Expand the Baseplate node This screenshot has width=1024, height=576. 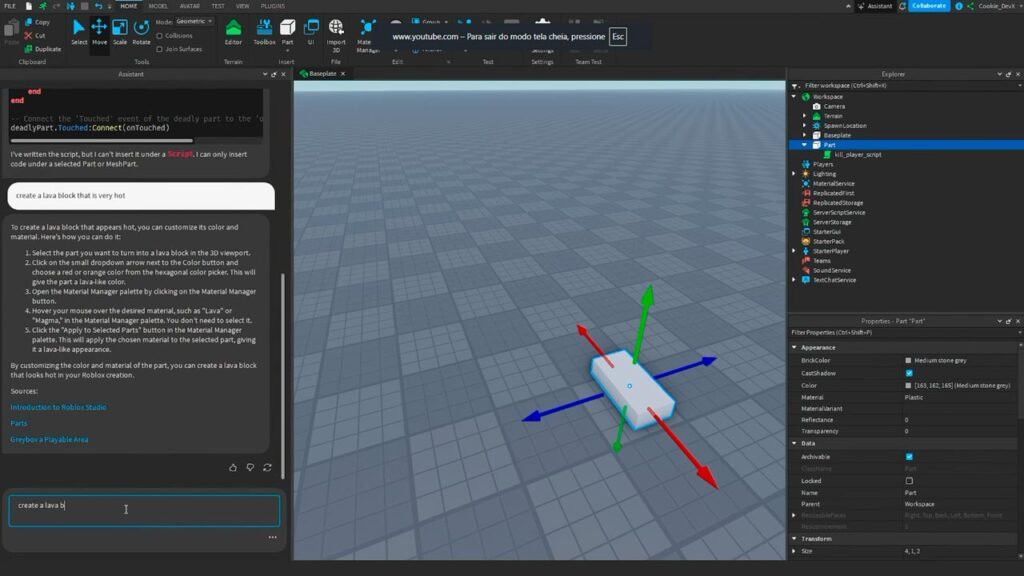pyautogui.click(x=805, y=135)
